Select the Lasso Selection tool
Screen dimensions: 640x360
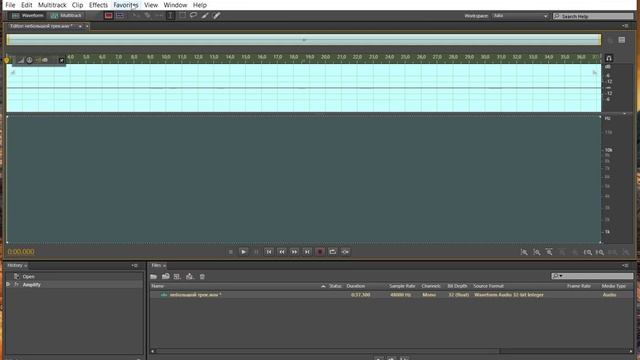[x=193, y=16]
